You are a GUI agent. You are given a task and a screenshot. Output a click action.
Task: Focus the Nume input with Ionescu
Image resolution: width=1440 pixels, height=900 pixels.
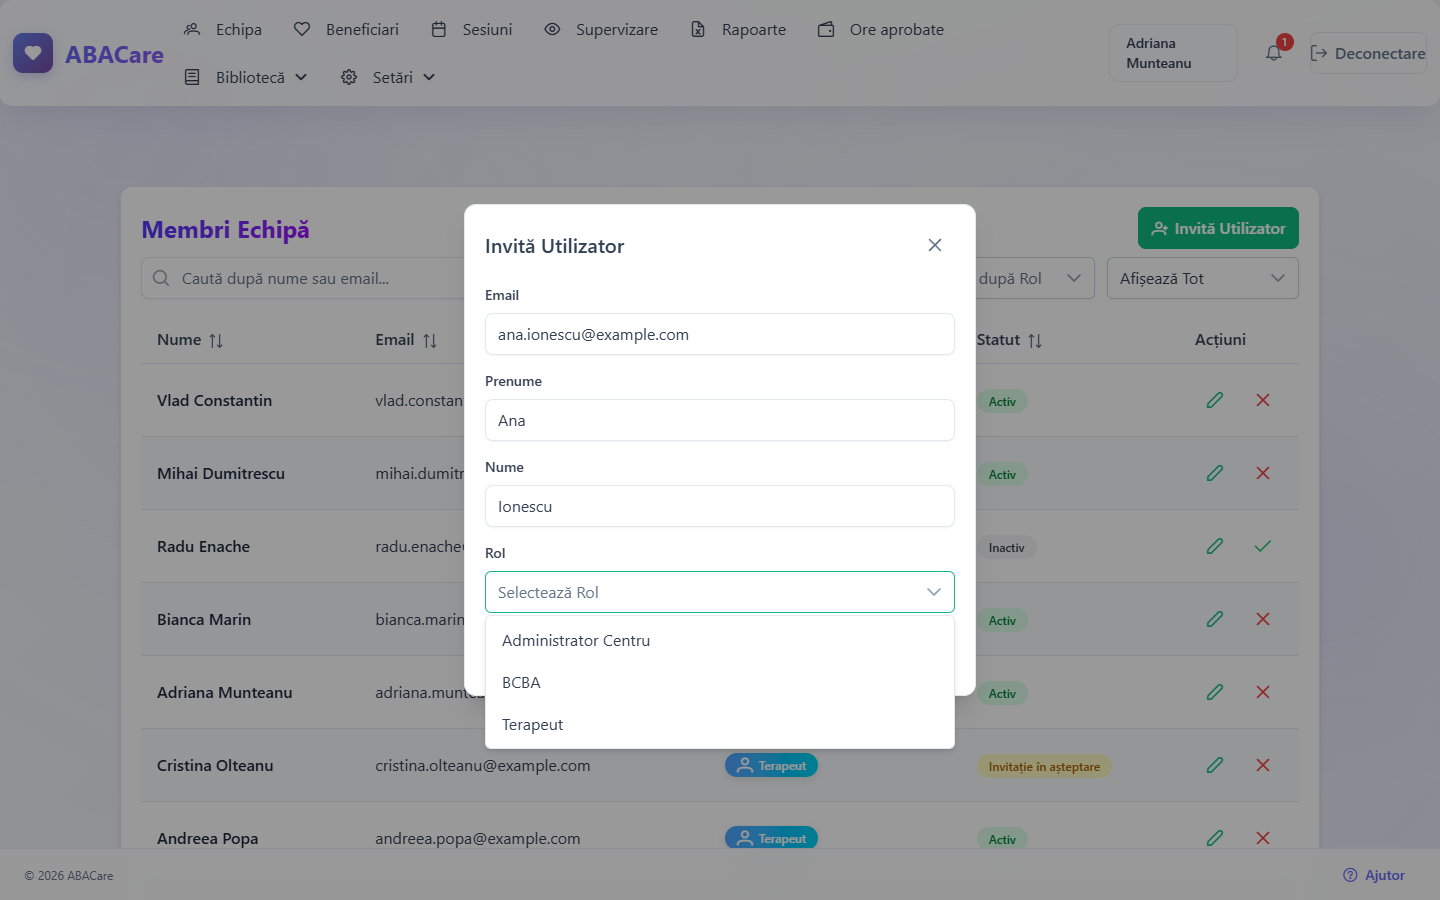pos(720,506)
